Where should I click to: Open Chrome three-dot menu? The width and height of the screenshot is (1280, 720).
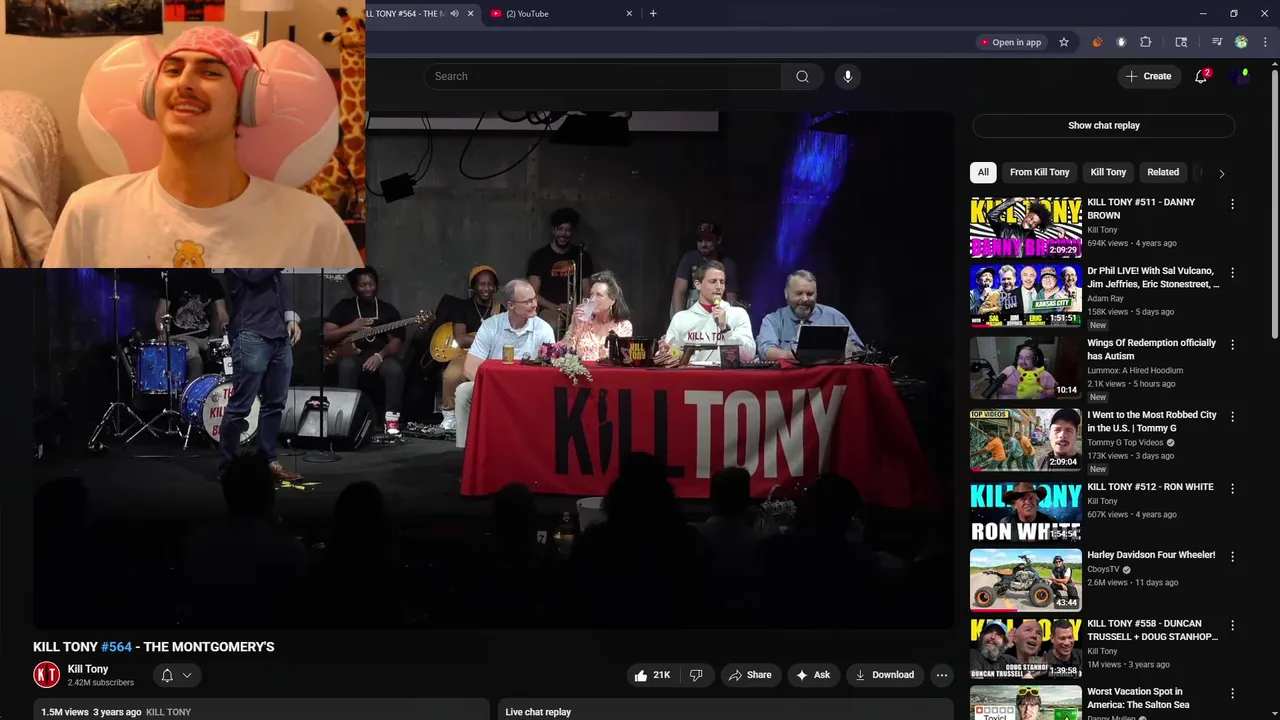1266,42
